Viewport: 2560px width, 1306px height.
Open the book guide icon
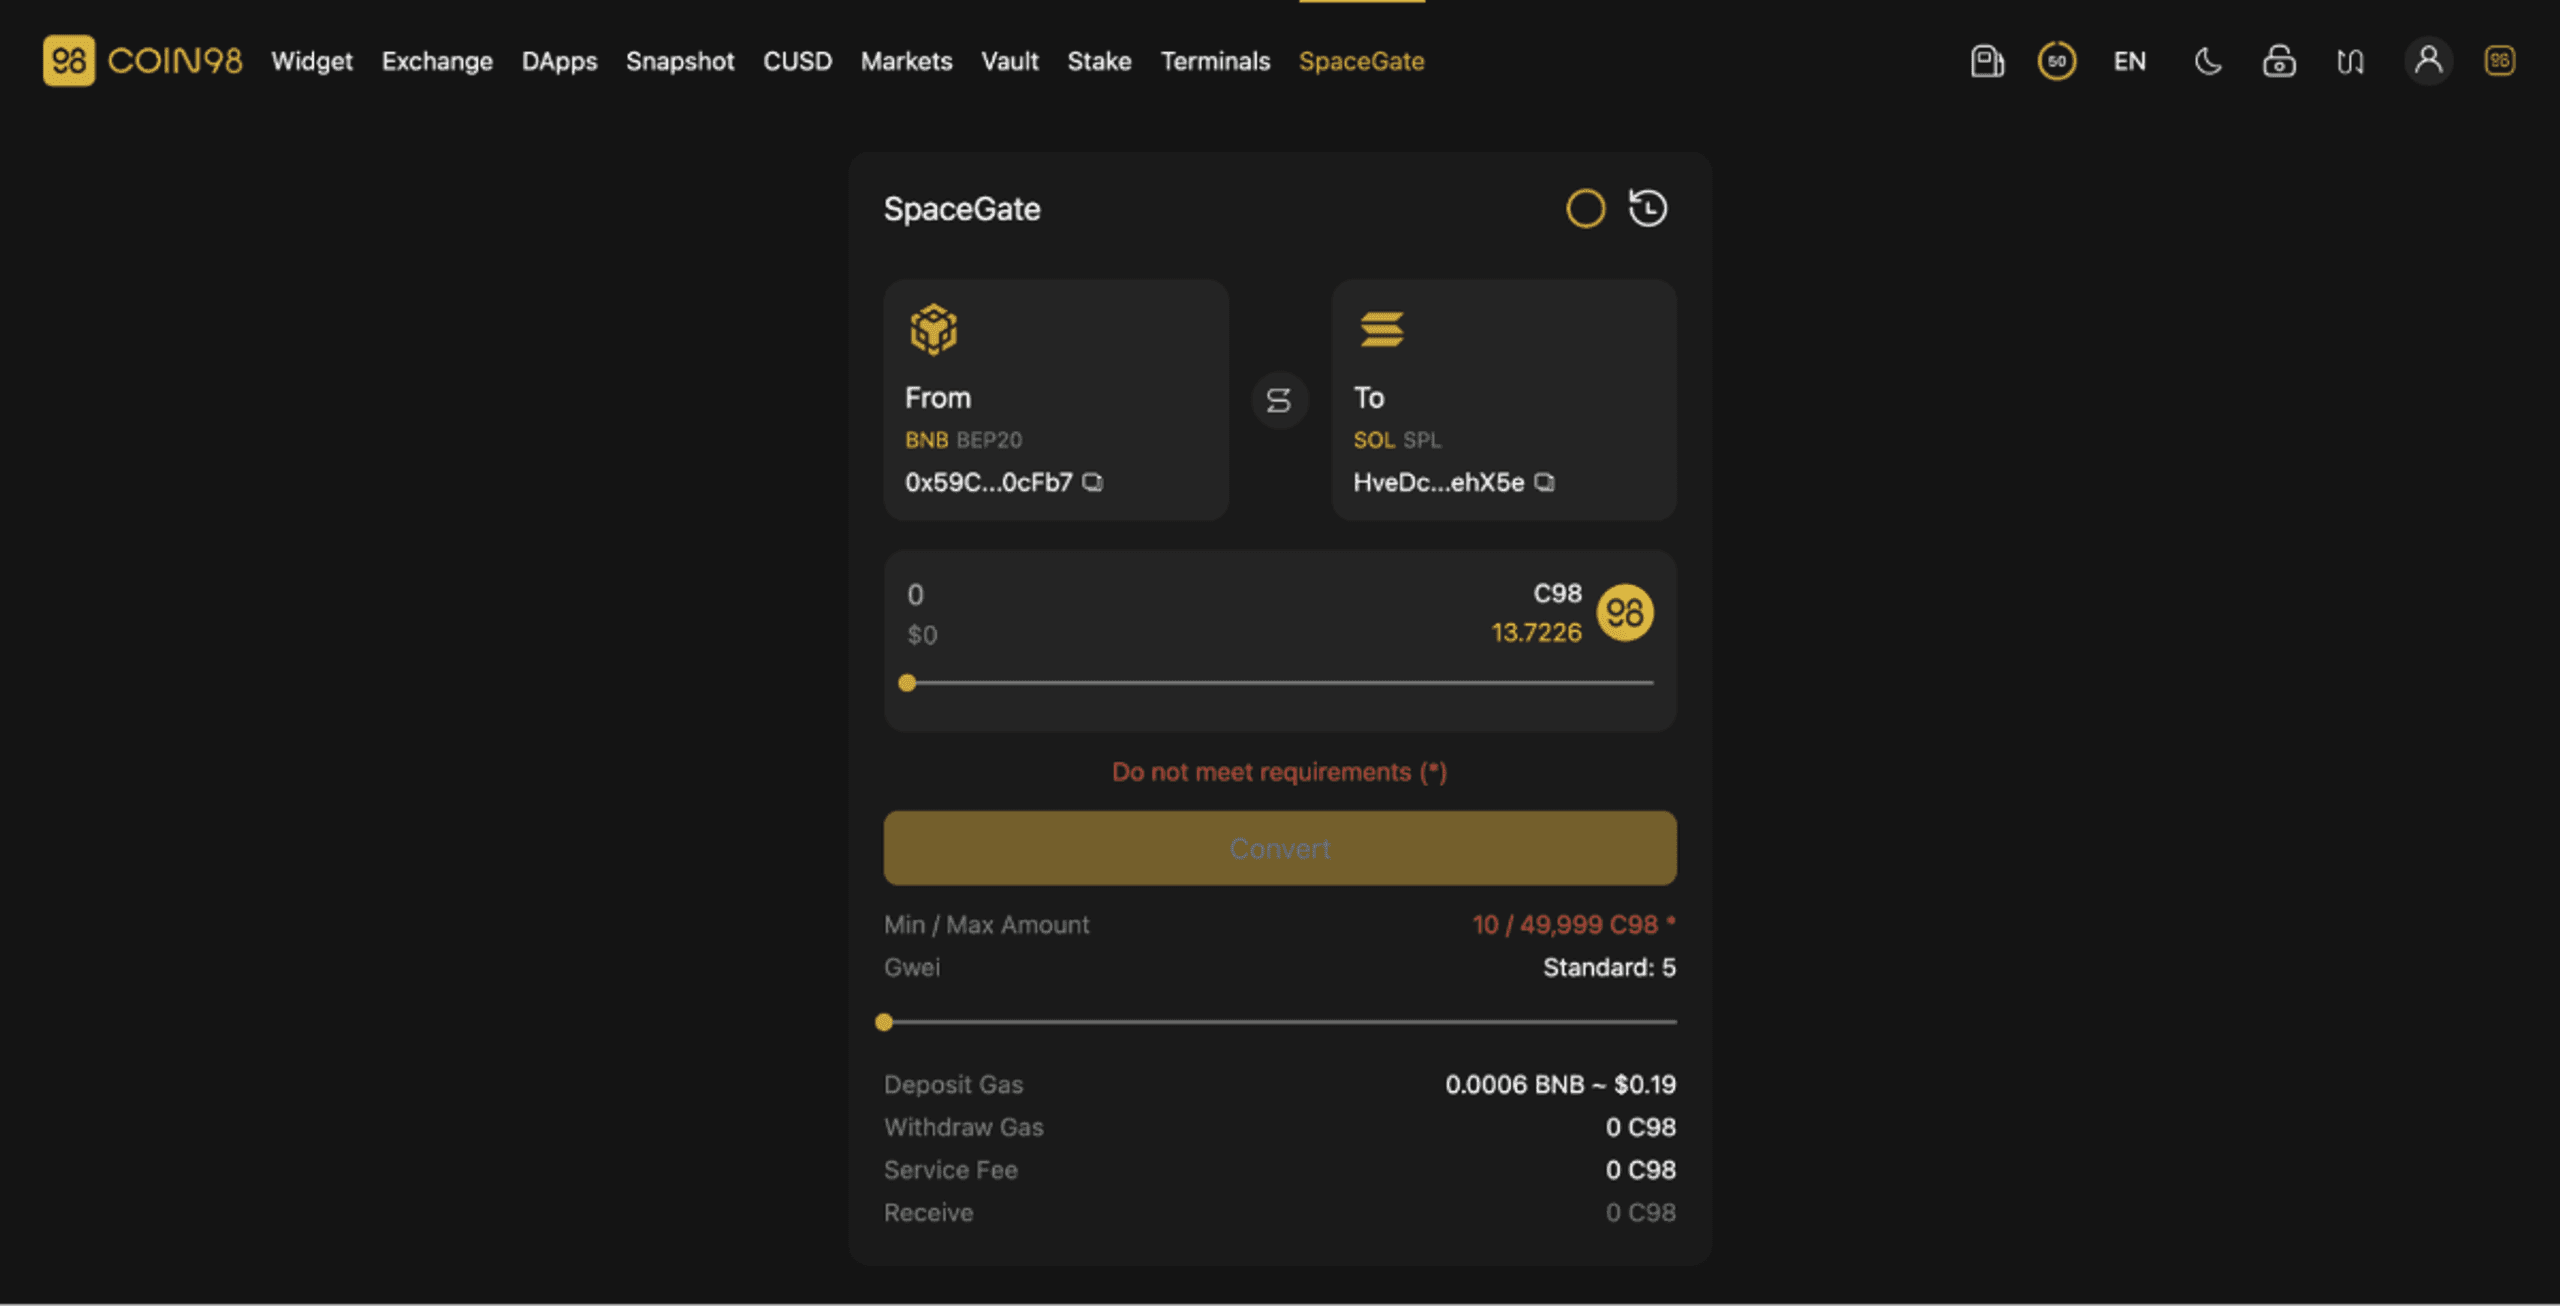[2350, 62]
